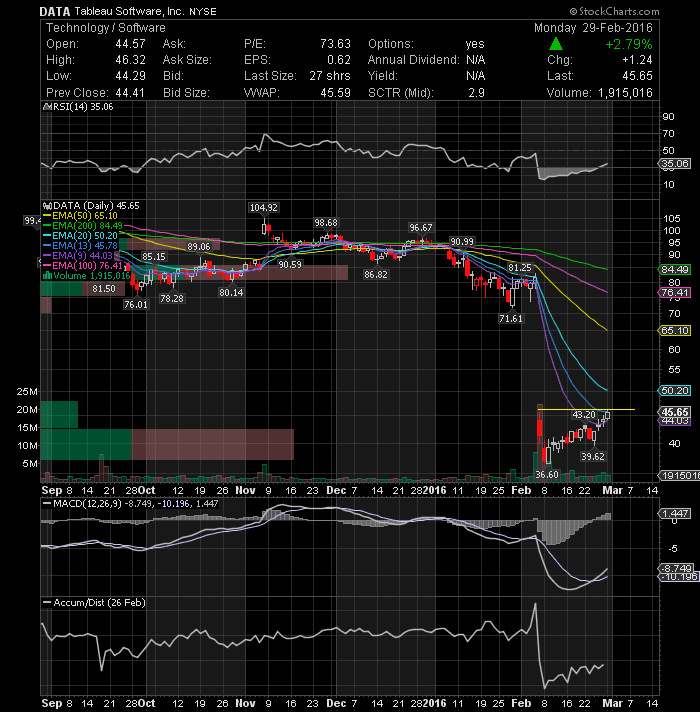Click the candlestick icon beside DATA (Daily)
700x712 pixels.
[47, 206]
